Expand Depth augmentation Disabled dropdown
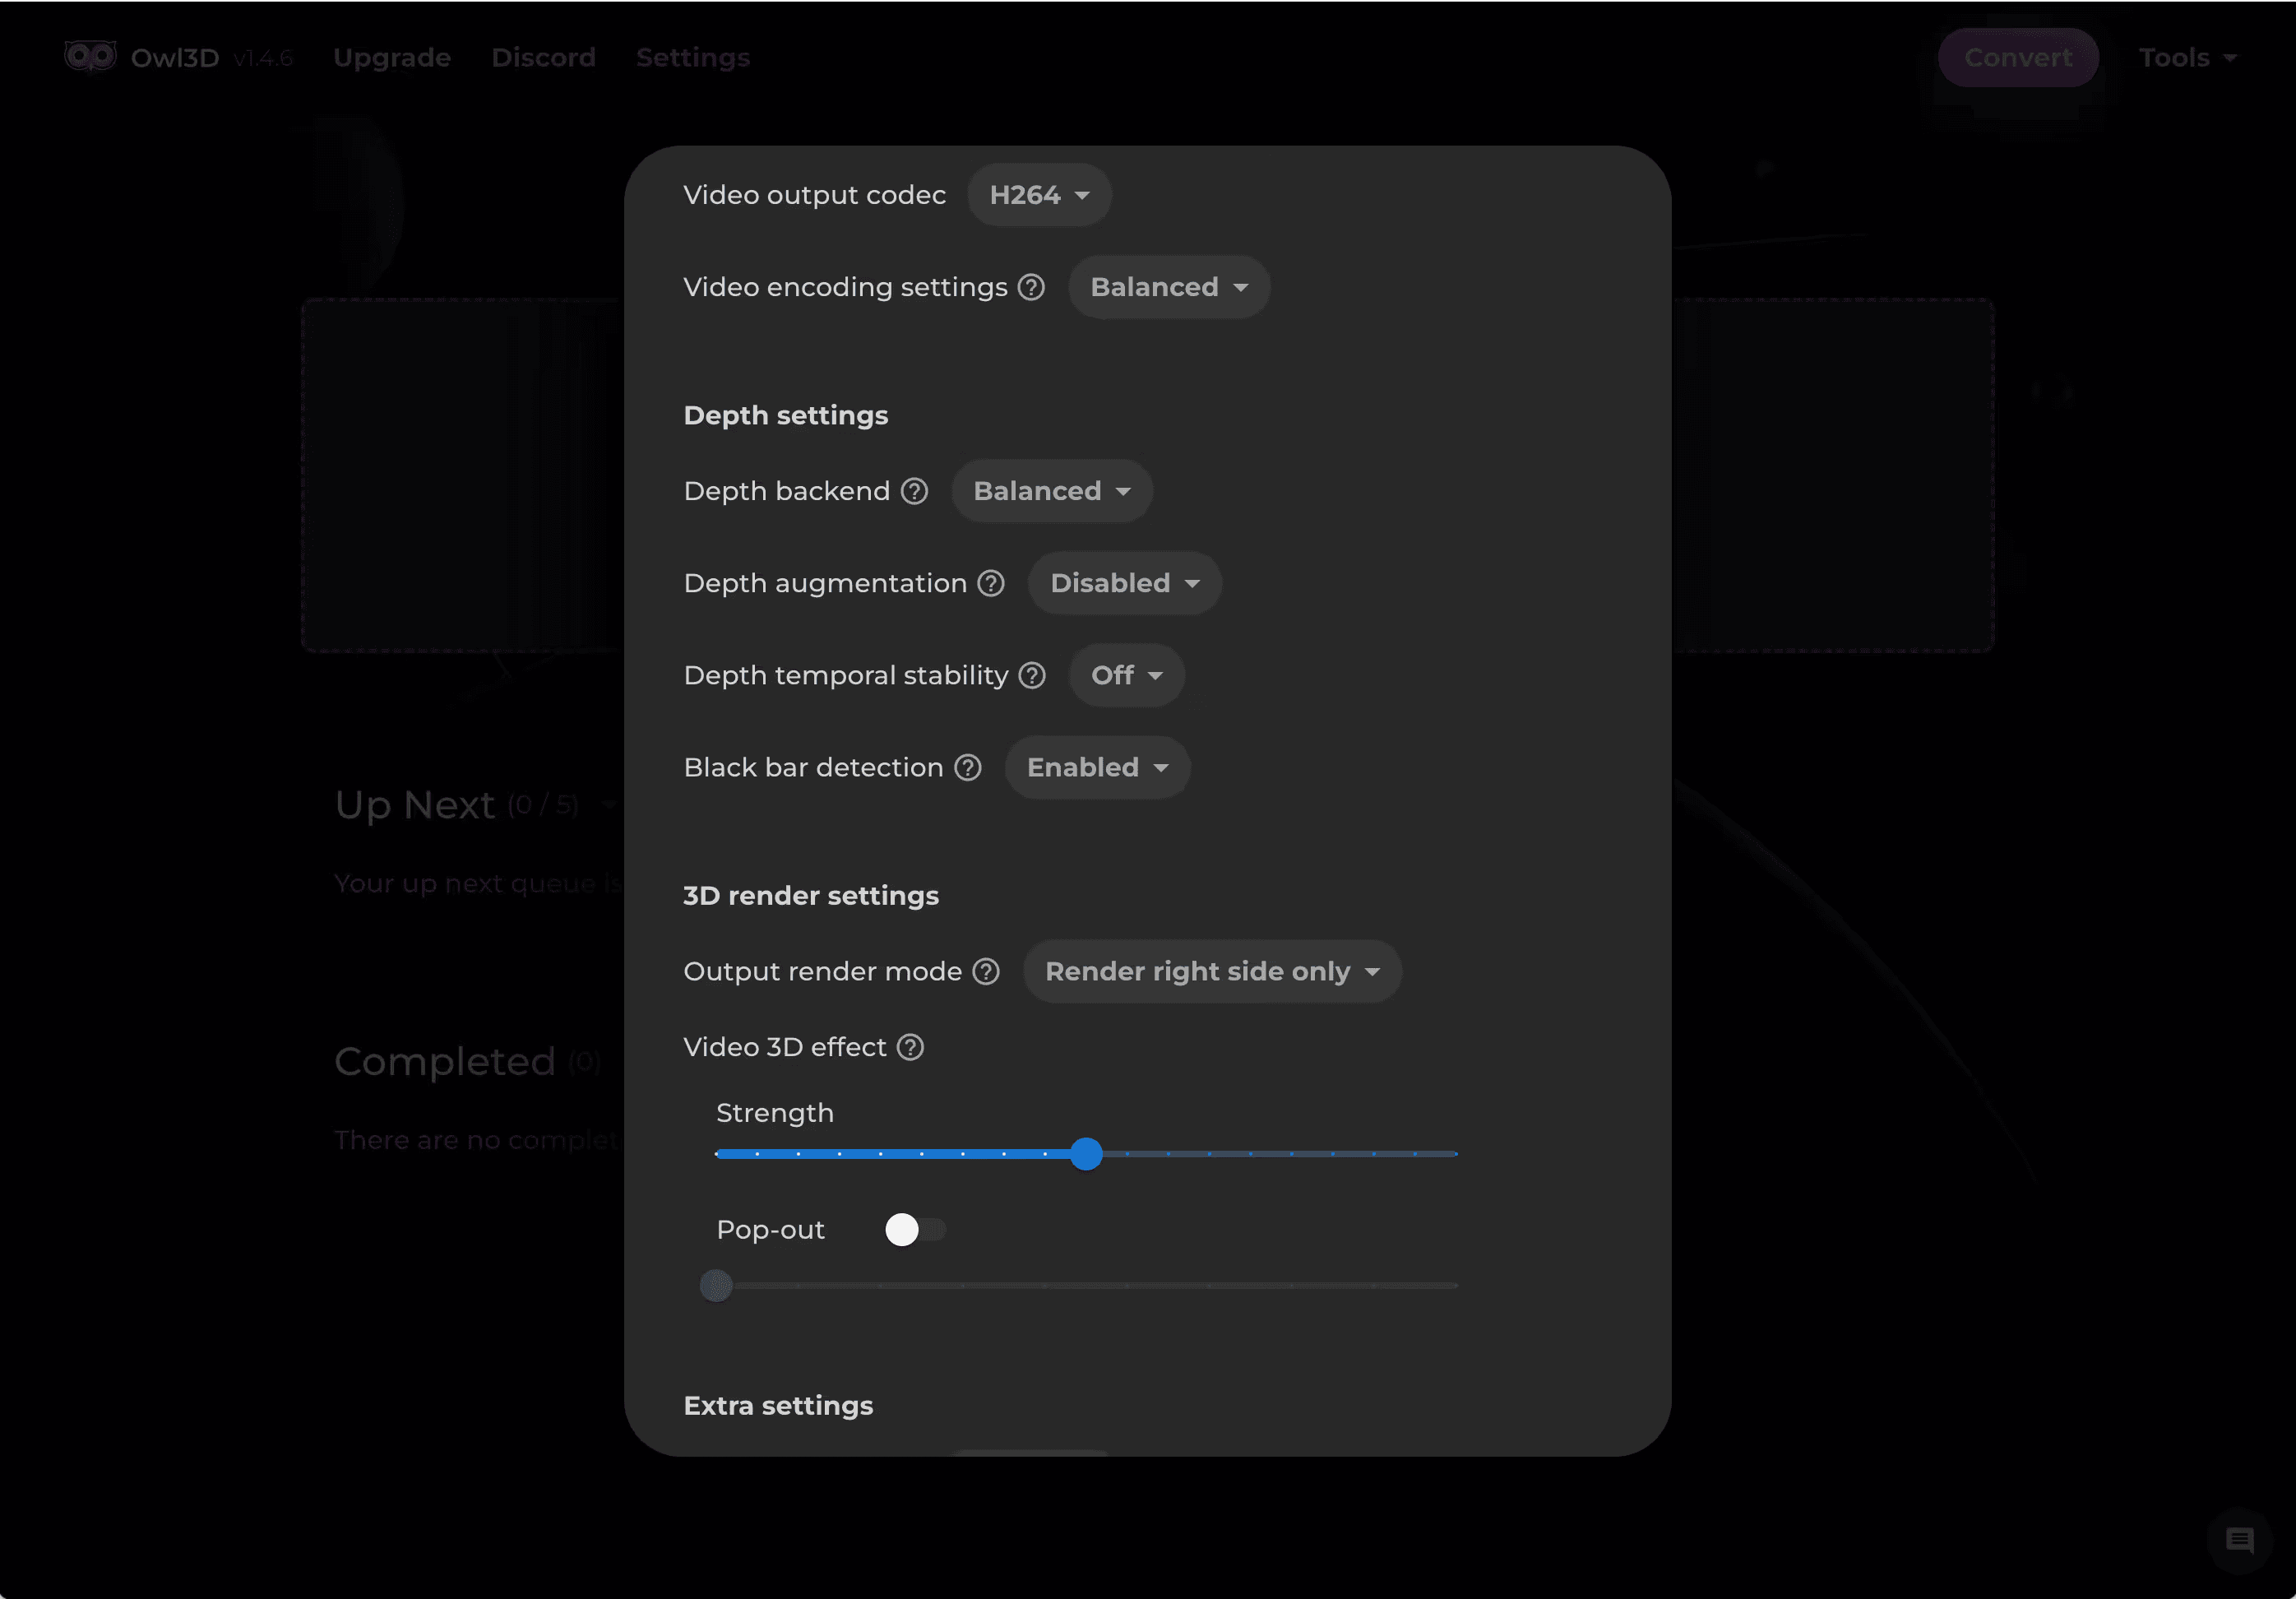The width and height of the screenshot is (2296, 1599). [1124, 583]
